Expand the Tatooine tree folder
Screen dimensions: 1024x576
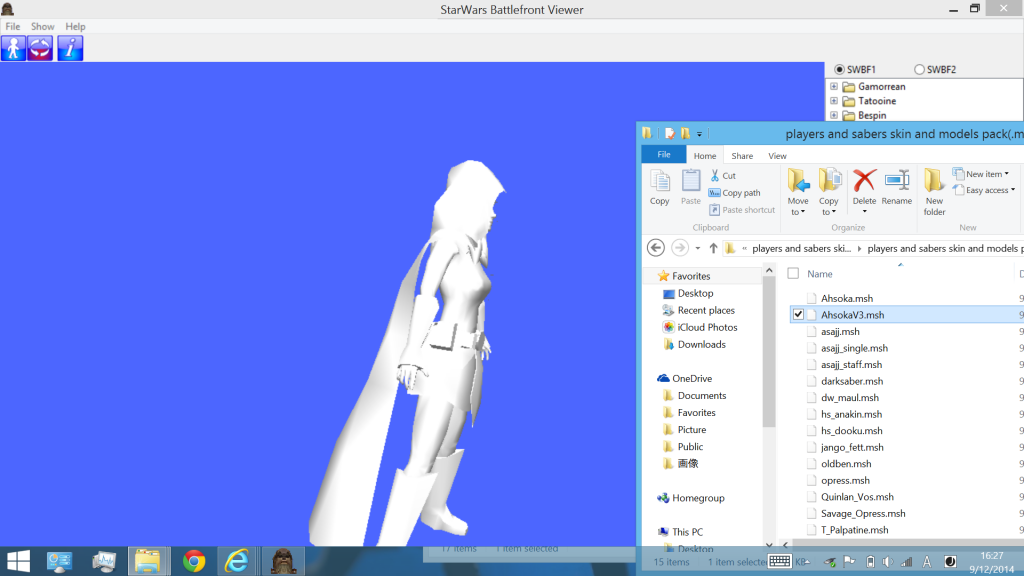[834, 101]
